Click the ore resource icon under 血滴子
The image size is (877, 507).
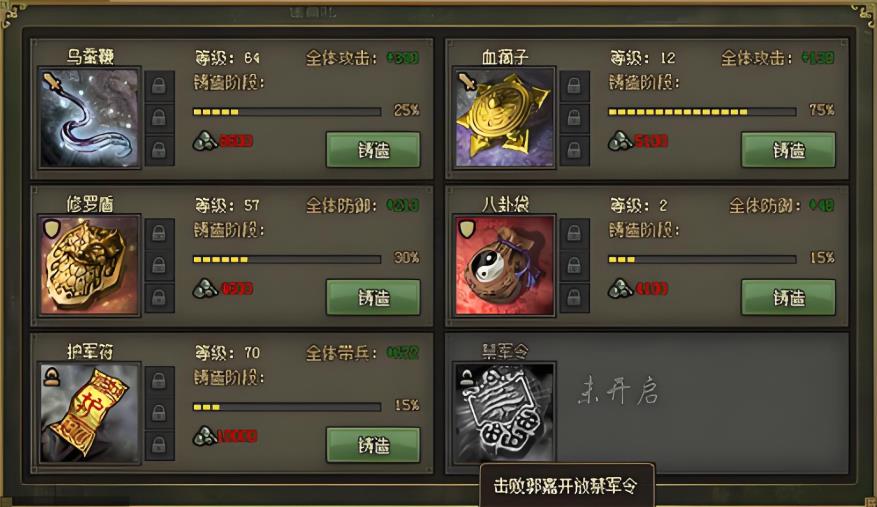click(620, 140)
